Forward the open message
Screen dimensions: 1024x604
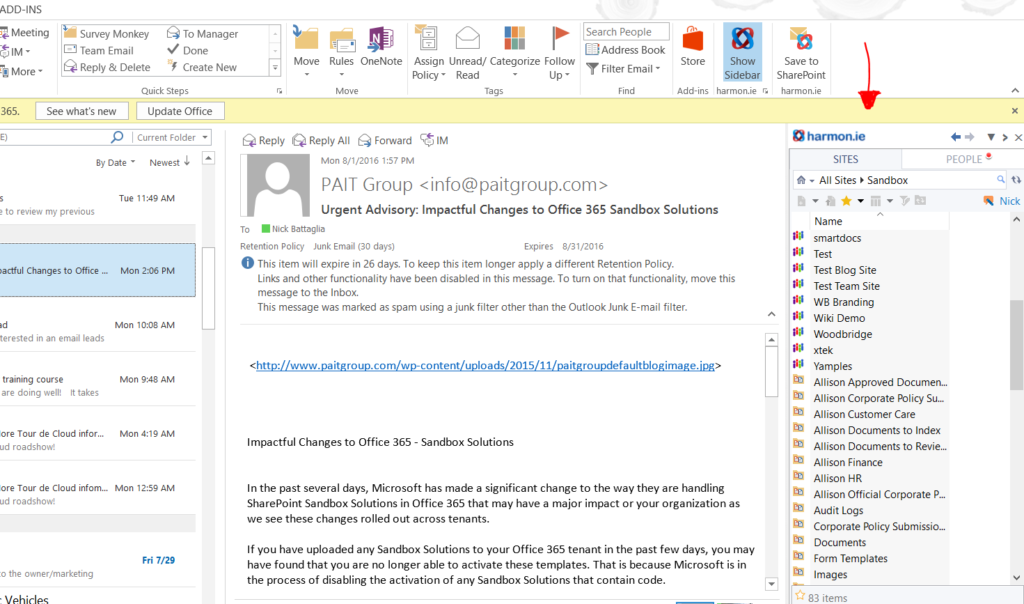point(385,140)
